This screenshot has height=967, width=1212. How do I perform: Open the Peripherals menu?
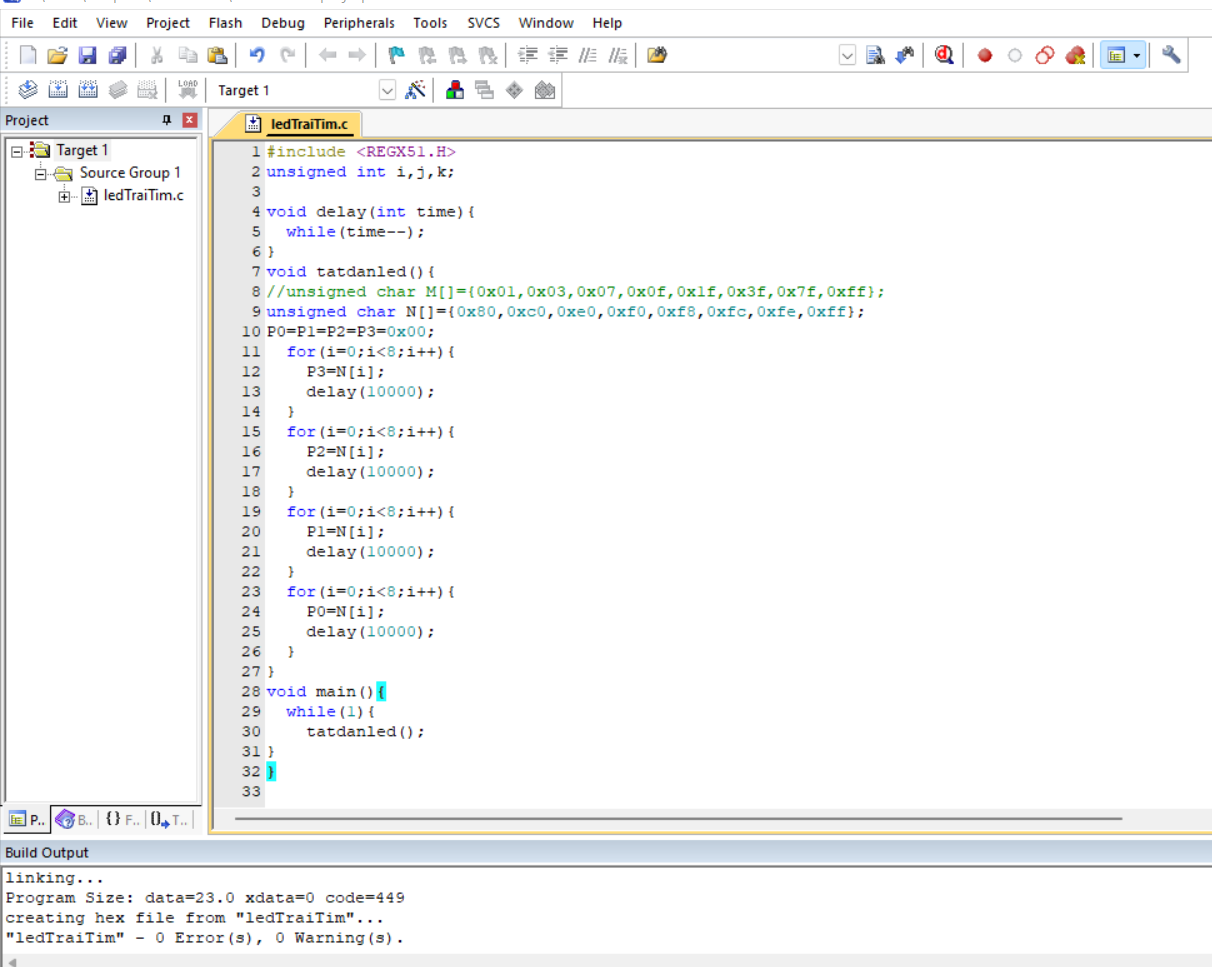pyautogui.click(x=359, y=22)
